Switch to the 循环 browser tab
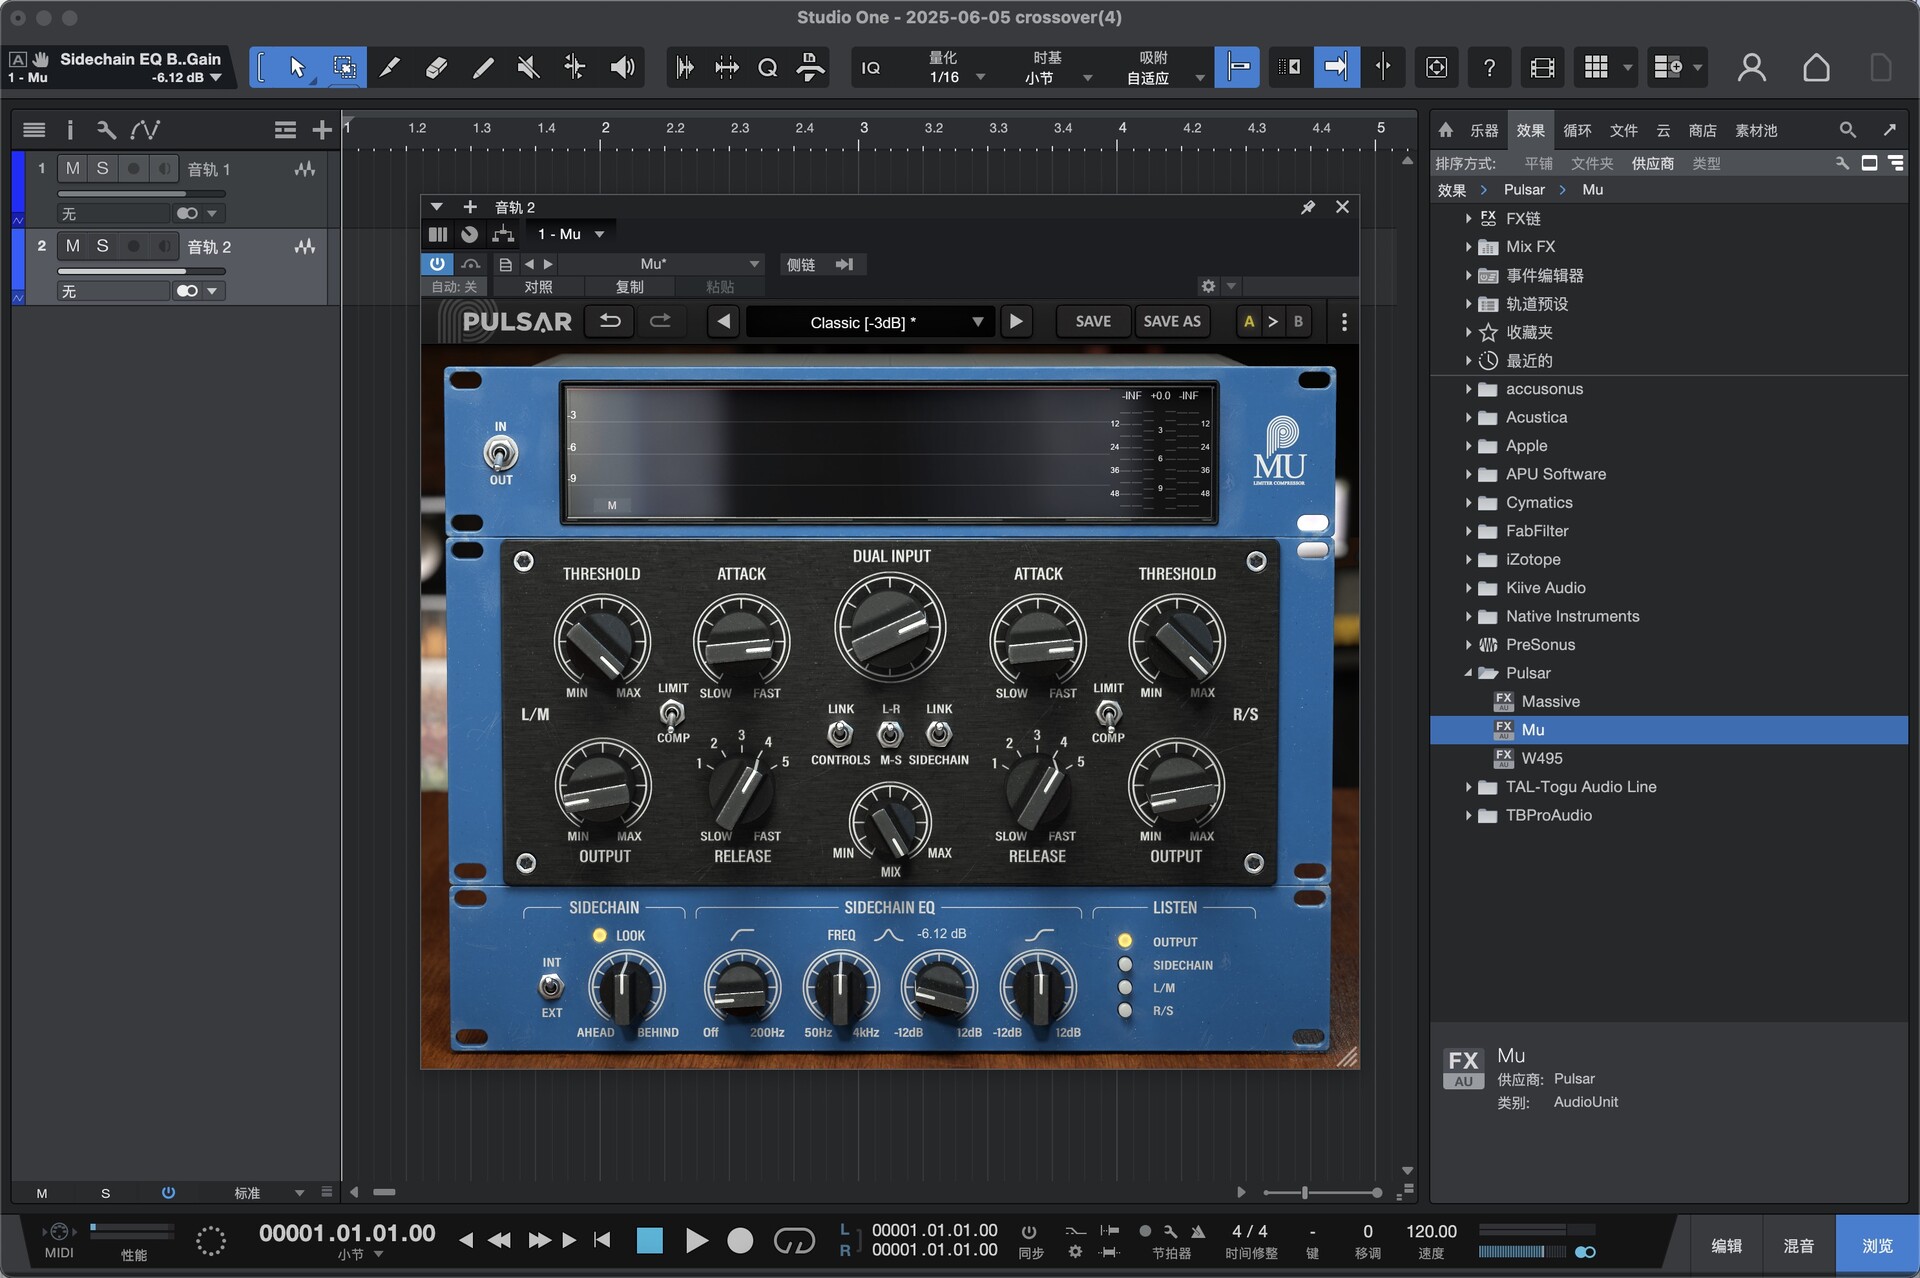This screenshot has width=1920, height=1278. coord(1577,130)
